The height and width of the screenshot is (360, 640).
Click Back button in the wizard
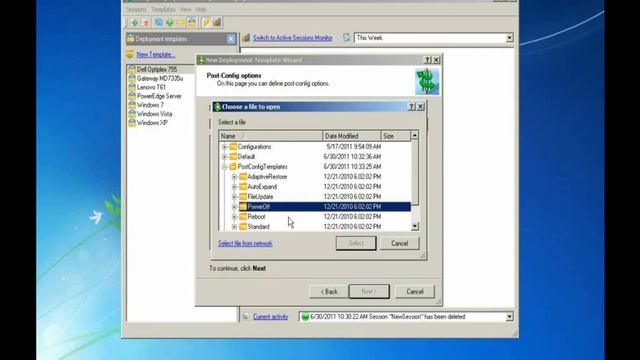tap(329, 291)
